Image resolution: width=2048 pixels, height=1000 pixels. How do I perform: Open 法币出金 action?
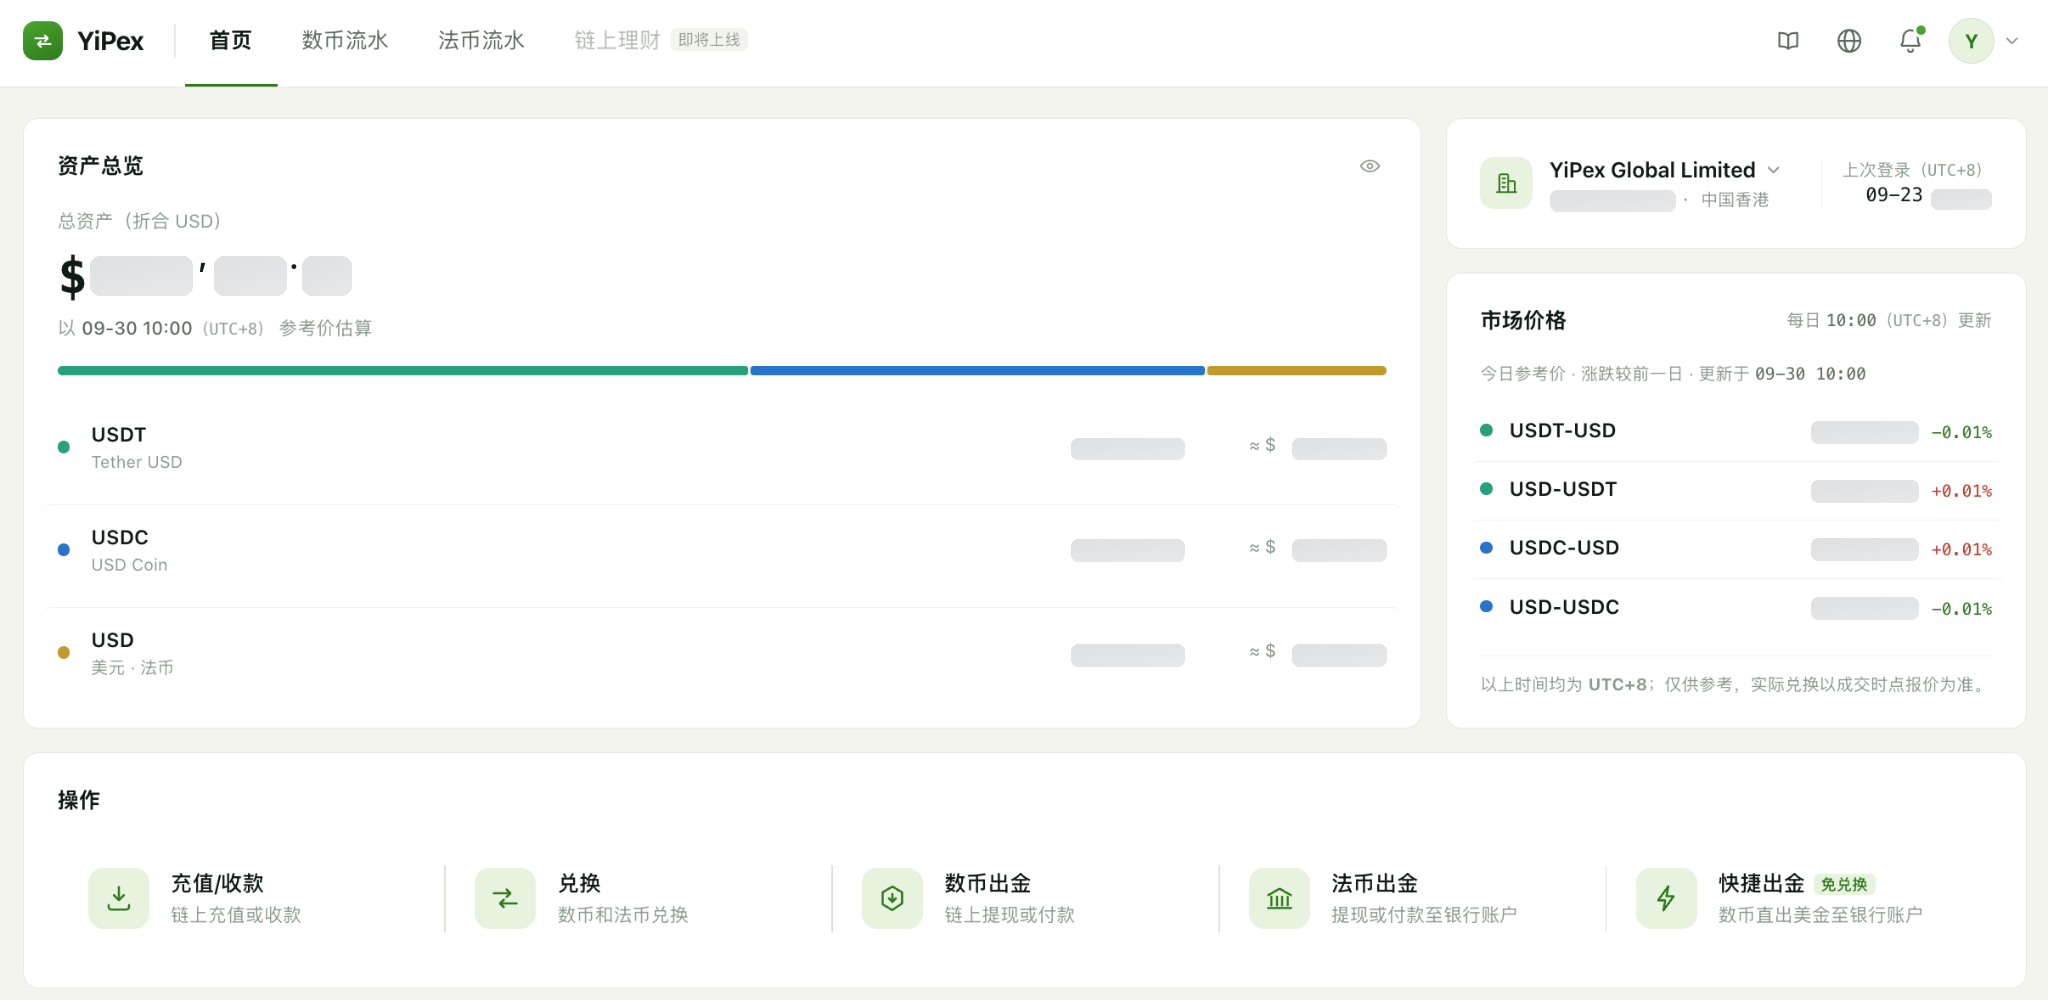(x=1414, y=898)
